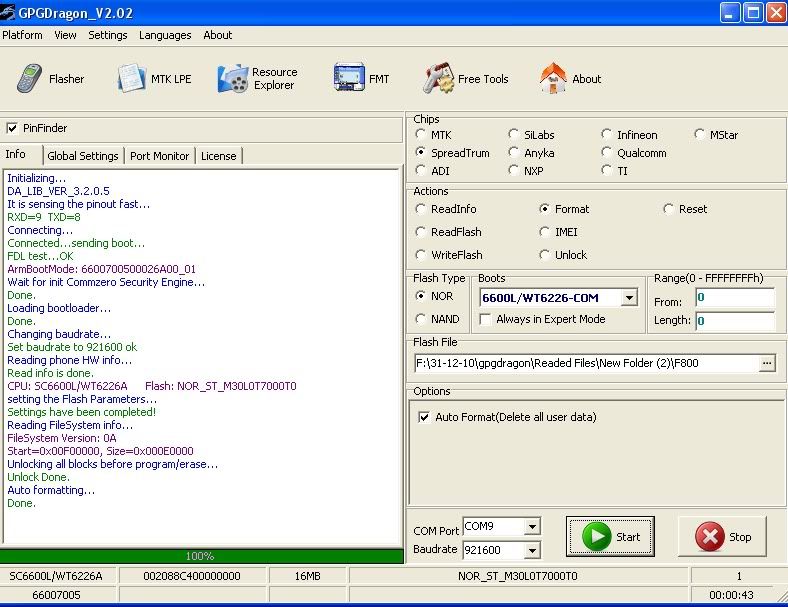Click status bar '66007005' cell

(56, 595)
